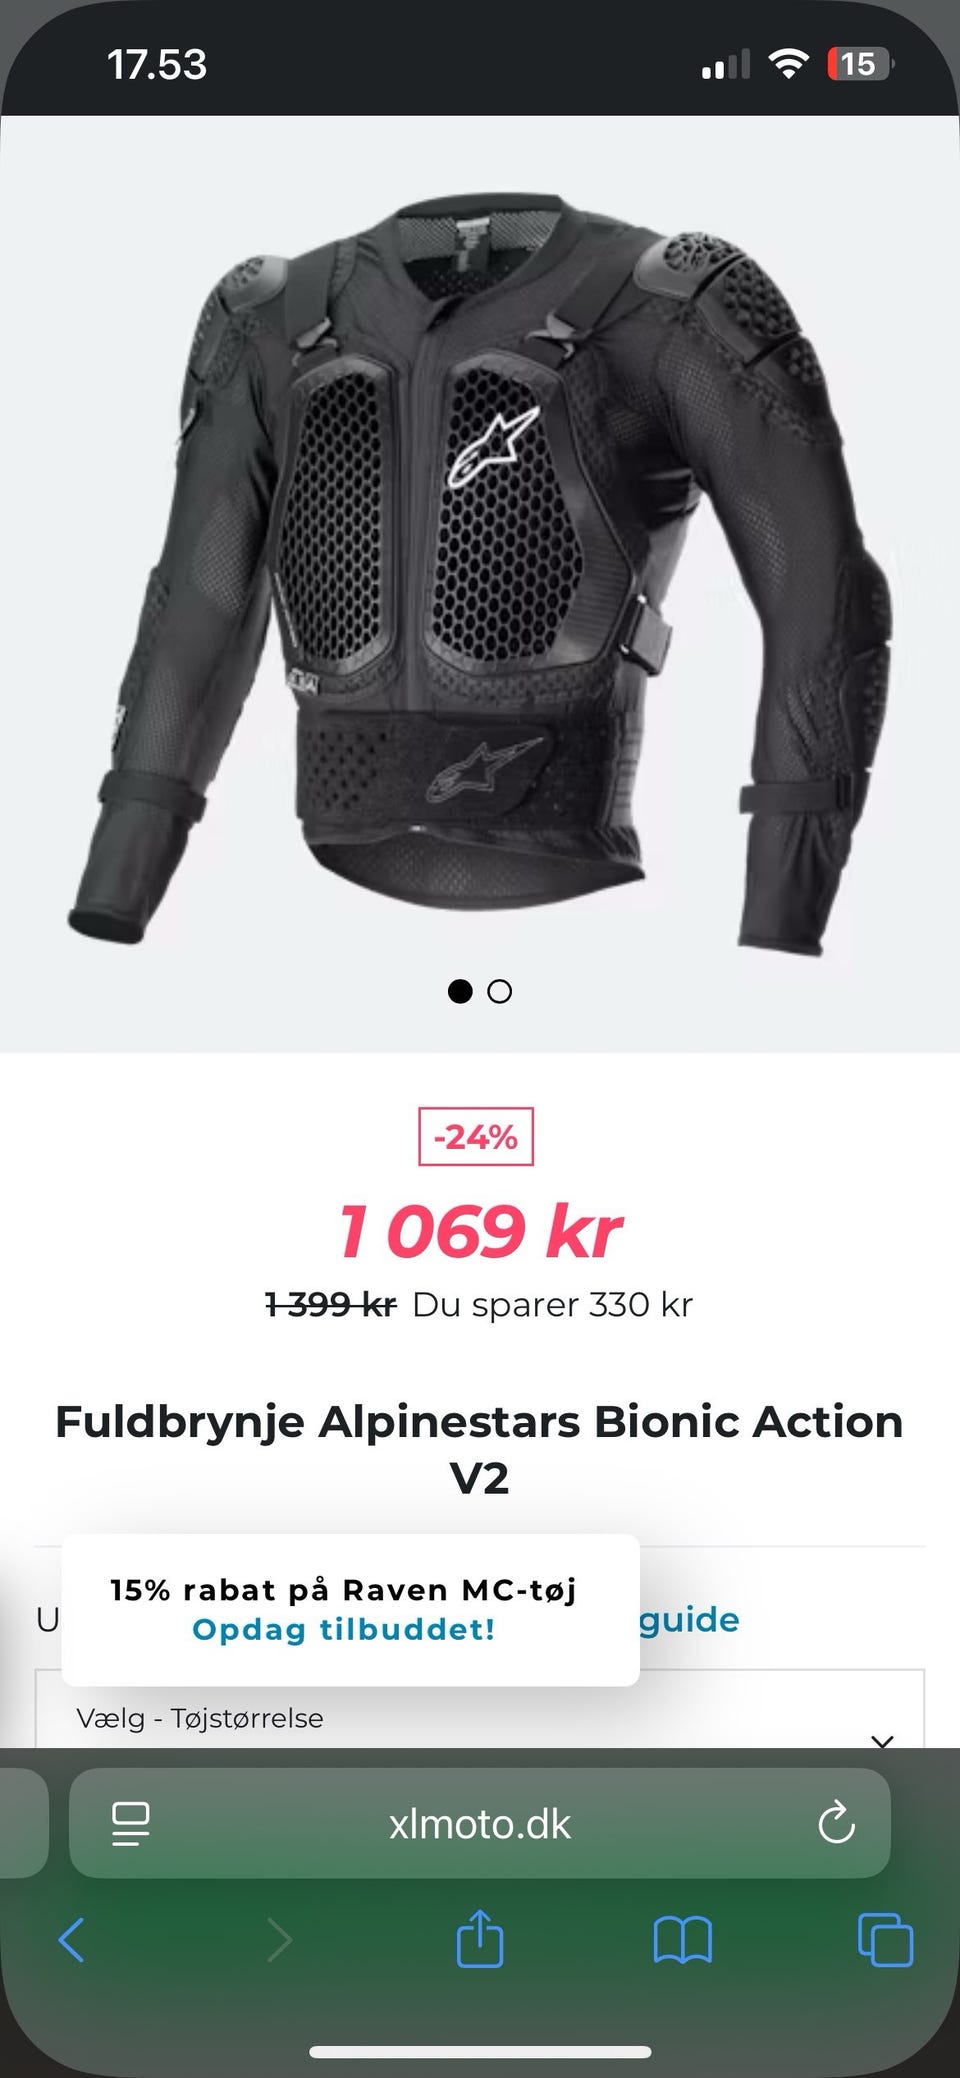Tap the -24% discount badge
The width and height of the screenshot is (960, 2078).
point(476,1137)
